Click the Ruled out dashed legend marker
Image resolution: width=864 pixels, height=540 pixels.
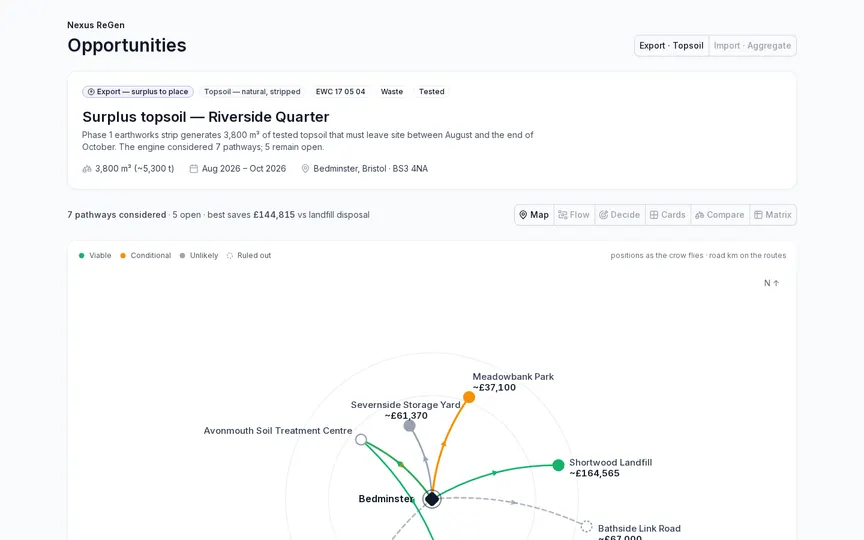230,256
